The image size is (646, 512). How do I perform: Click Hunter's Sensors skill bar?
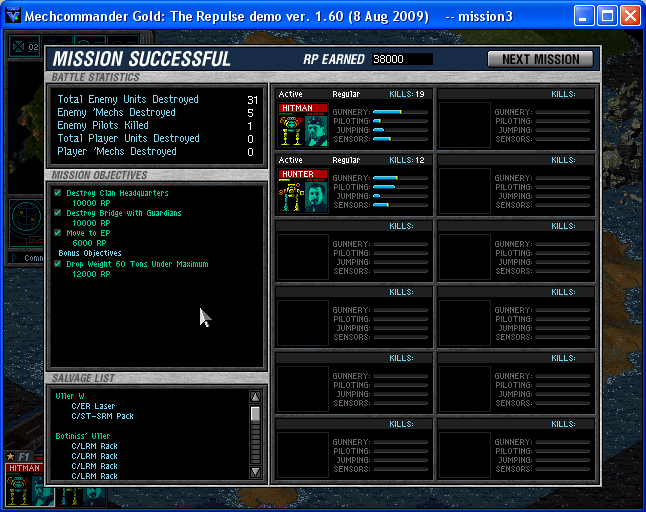click(400, 205)
